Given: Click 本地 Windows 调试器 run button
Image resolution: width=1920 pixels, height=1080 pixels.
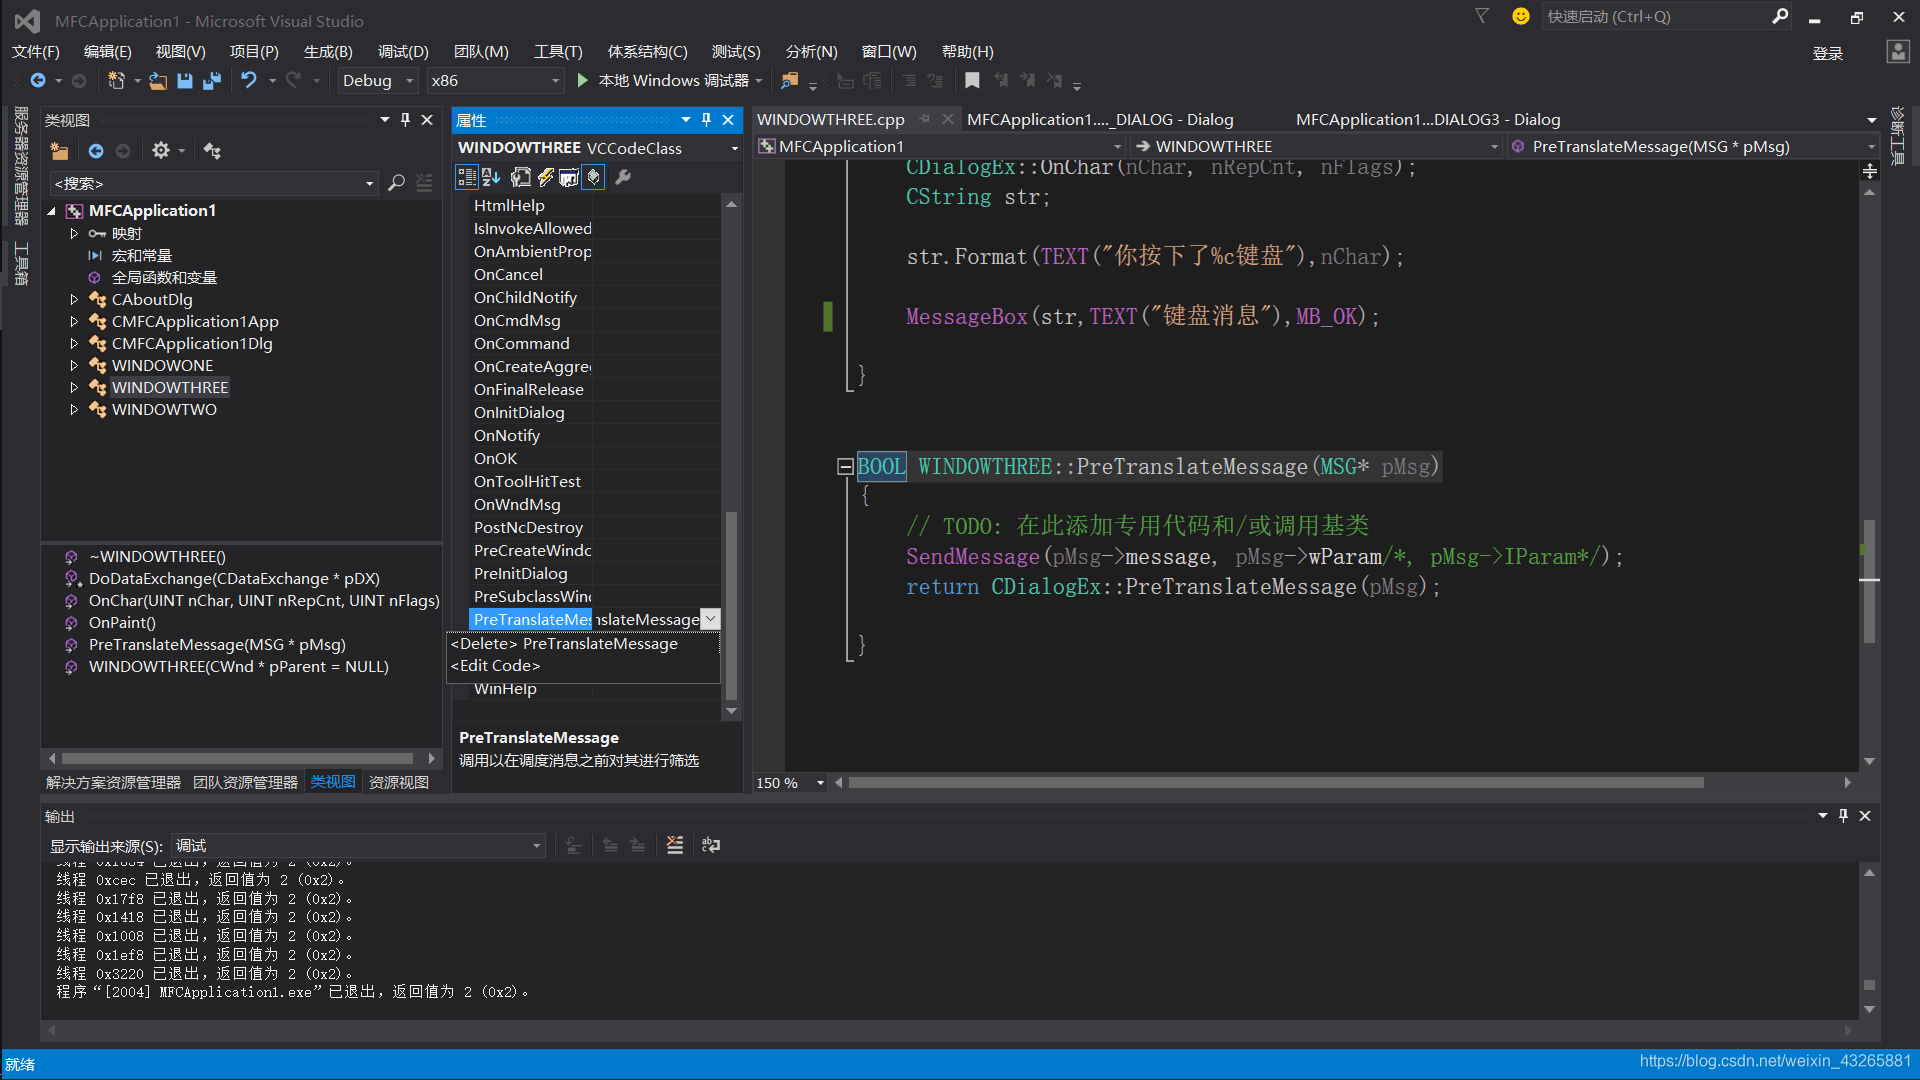Looking at the screenshot, I should pos(674,80).
